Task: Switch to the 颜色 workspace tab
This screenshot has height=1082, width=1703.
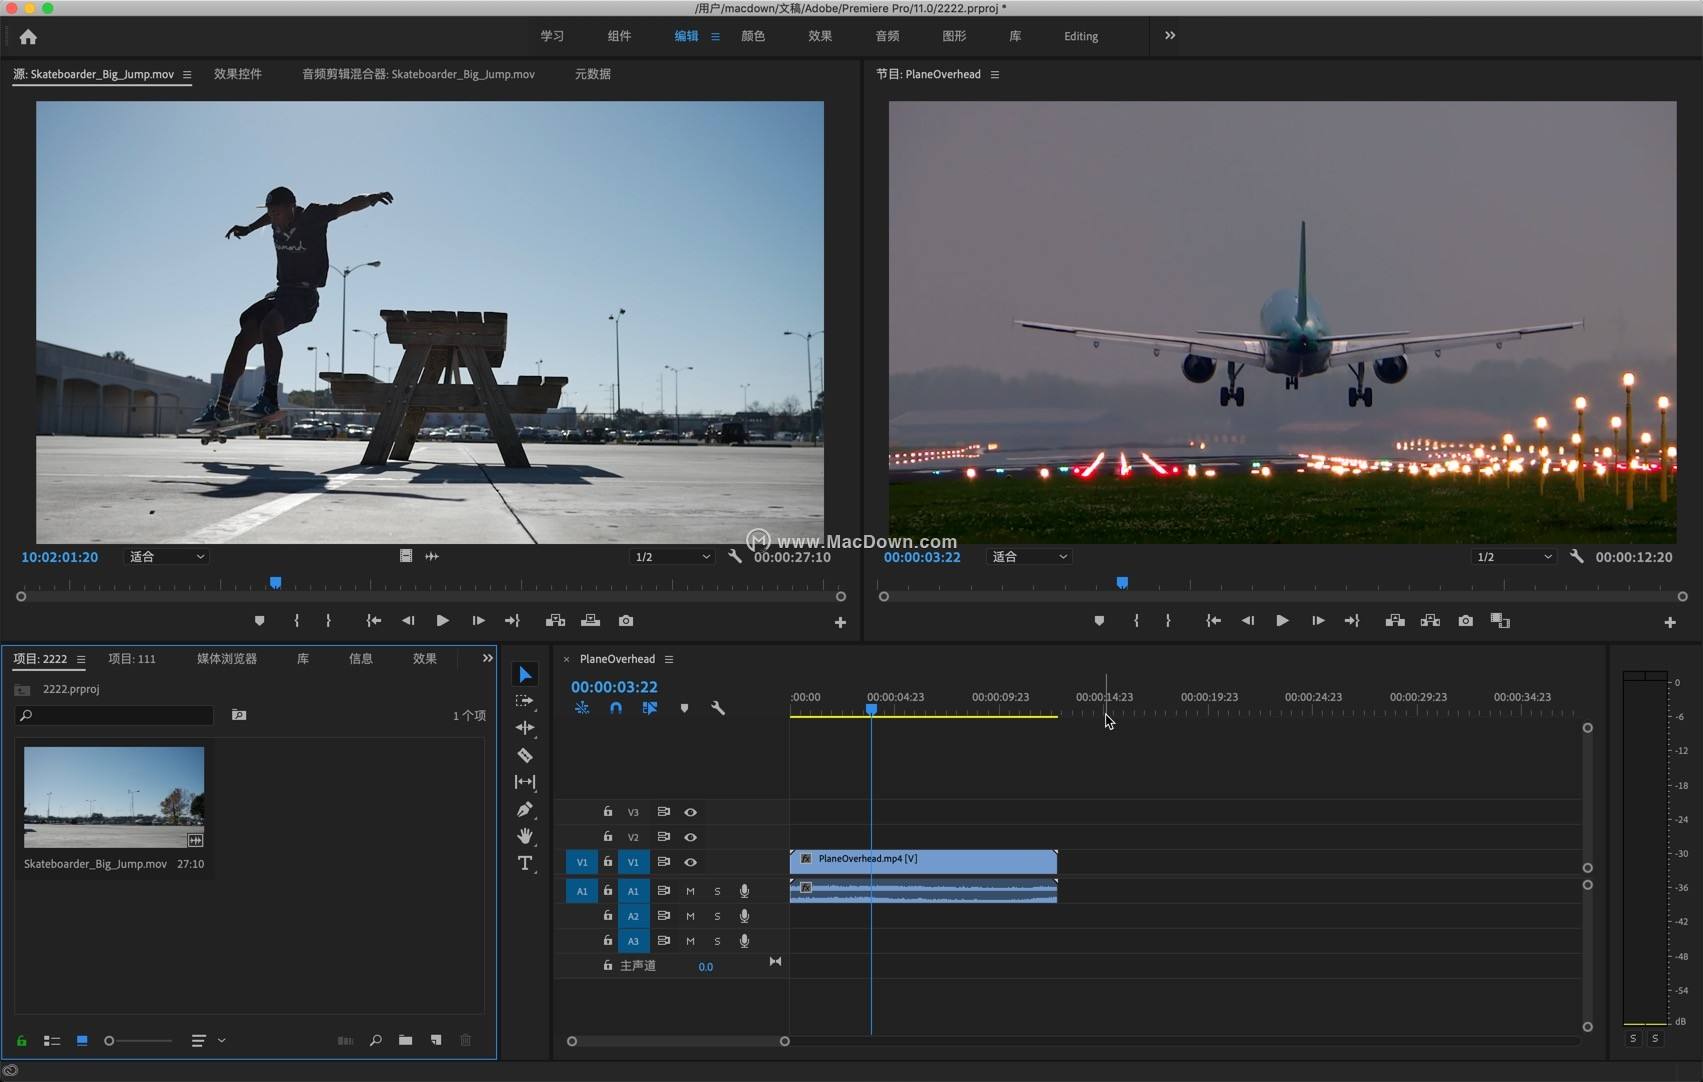Action: click(752, 36)
